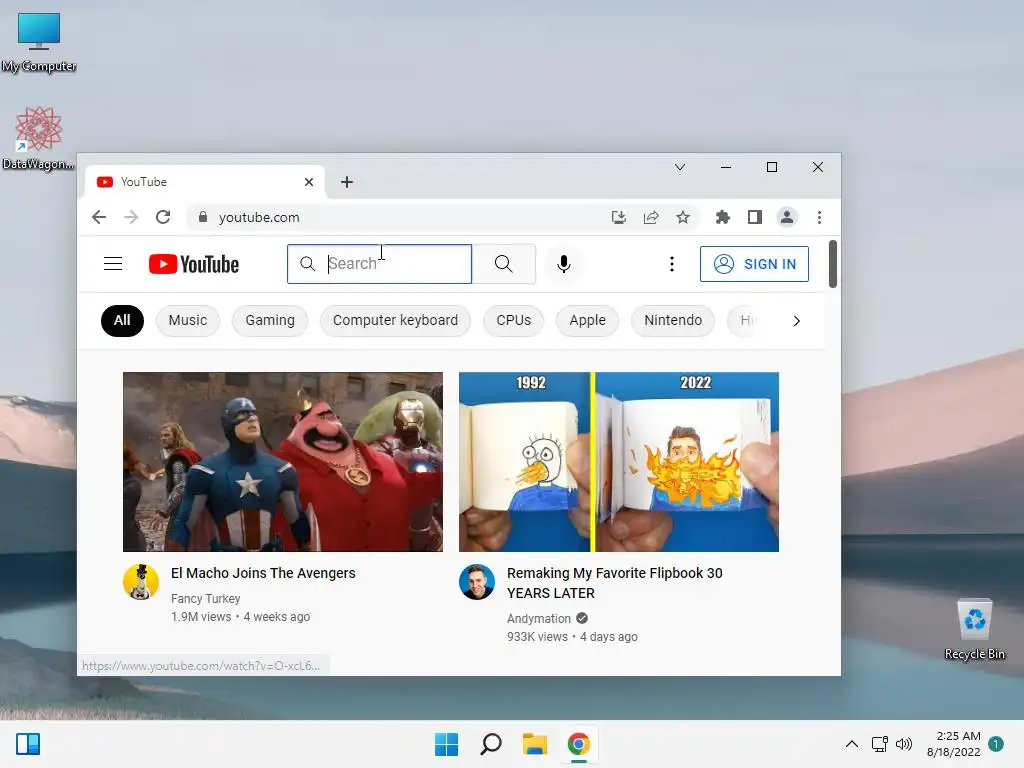Select the All filter chip
The height and width of the screenshot is (768, 1024).
[x=122, y=321]
